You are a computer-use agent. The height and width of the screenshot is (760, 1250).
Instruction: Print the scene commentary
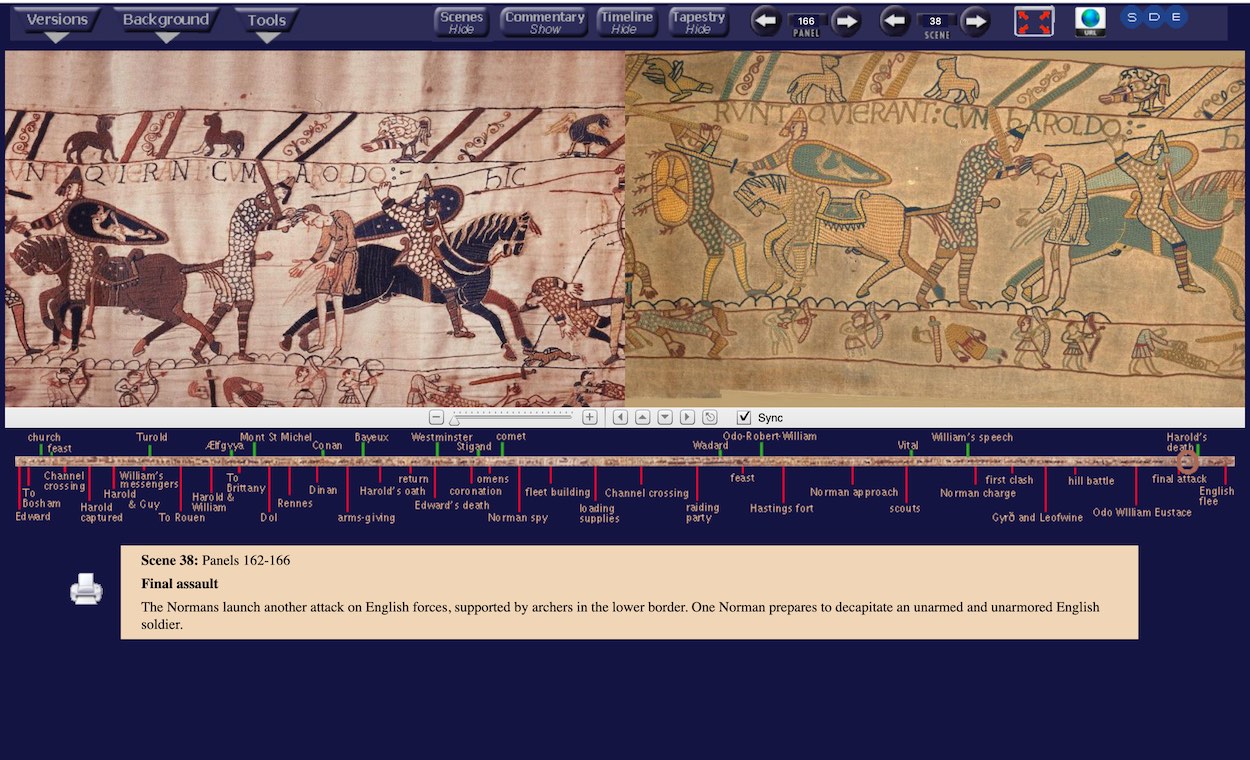click(86, 589)
